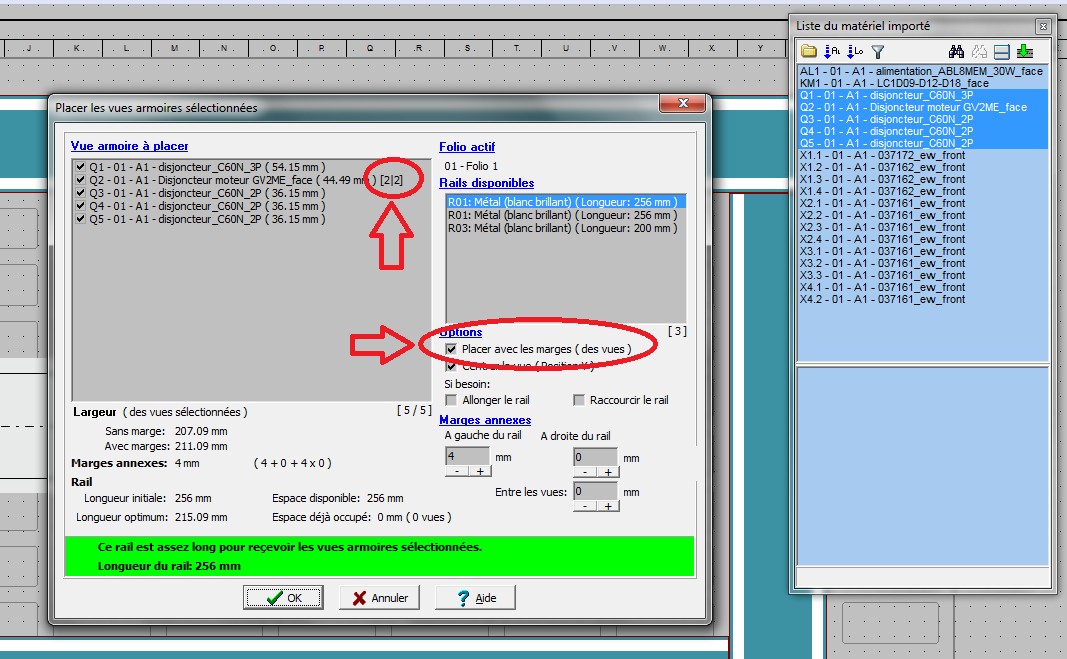The width and height of the screenshot is (1067, 659).
Task: Click the green arrow place-on-rail icon
Action: point(1025,52)
